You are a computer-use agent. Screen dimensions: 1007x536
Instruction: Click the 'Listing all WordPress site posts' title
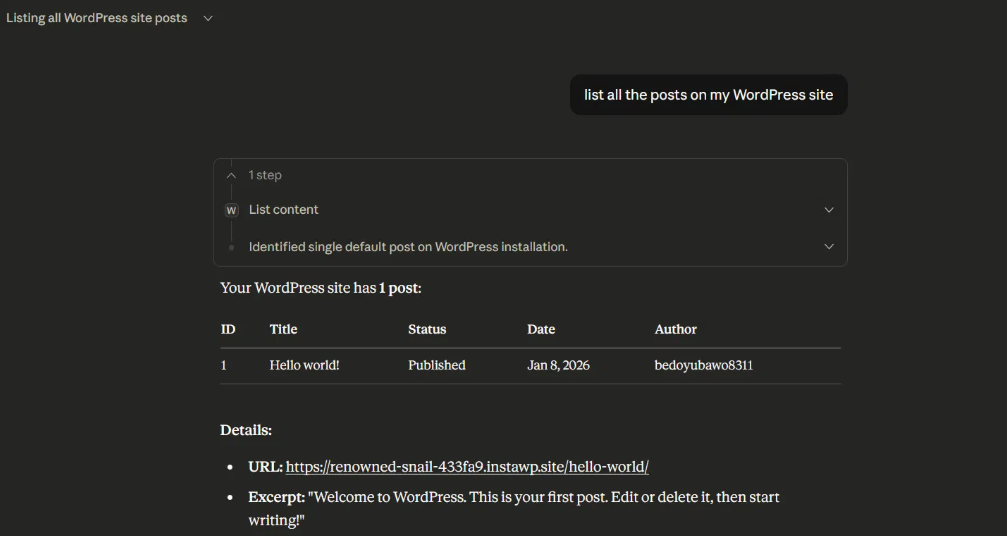(96, 18)
